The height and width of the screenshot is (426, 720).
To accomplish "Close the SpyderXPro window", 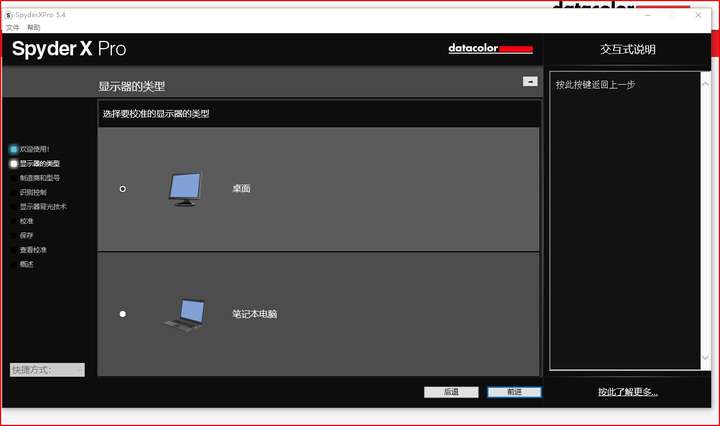I will [x=698, y=15].
